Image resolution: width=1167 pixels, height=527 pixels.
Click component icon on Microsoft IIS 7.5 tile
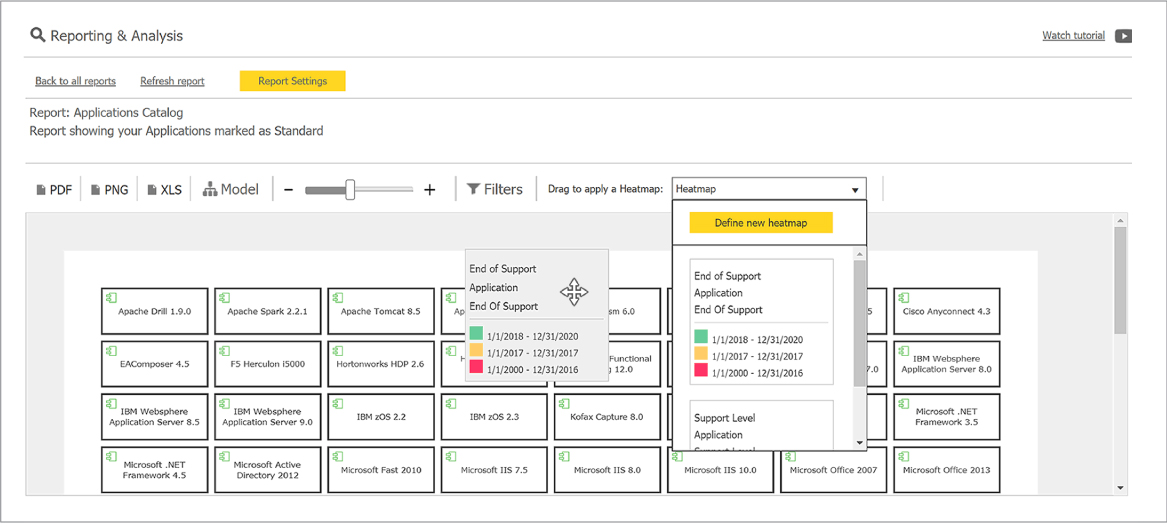pos(449,456)
